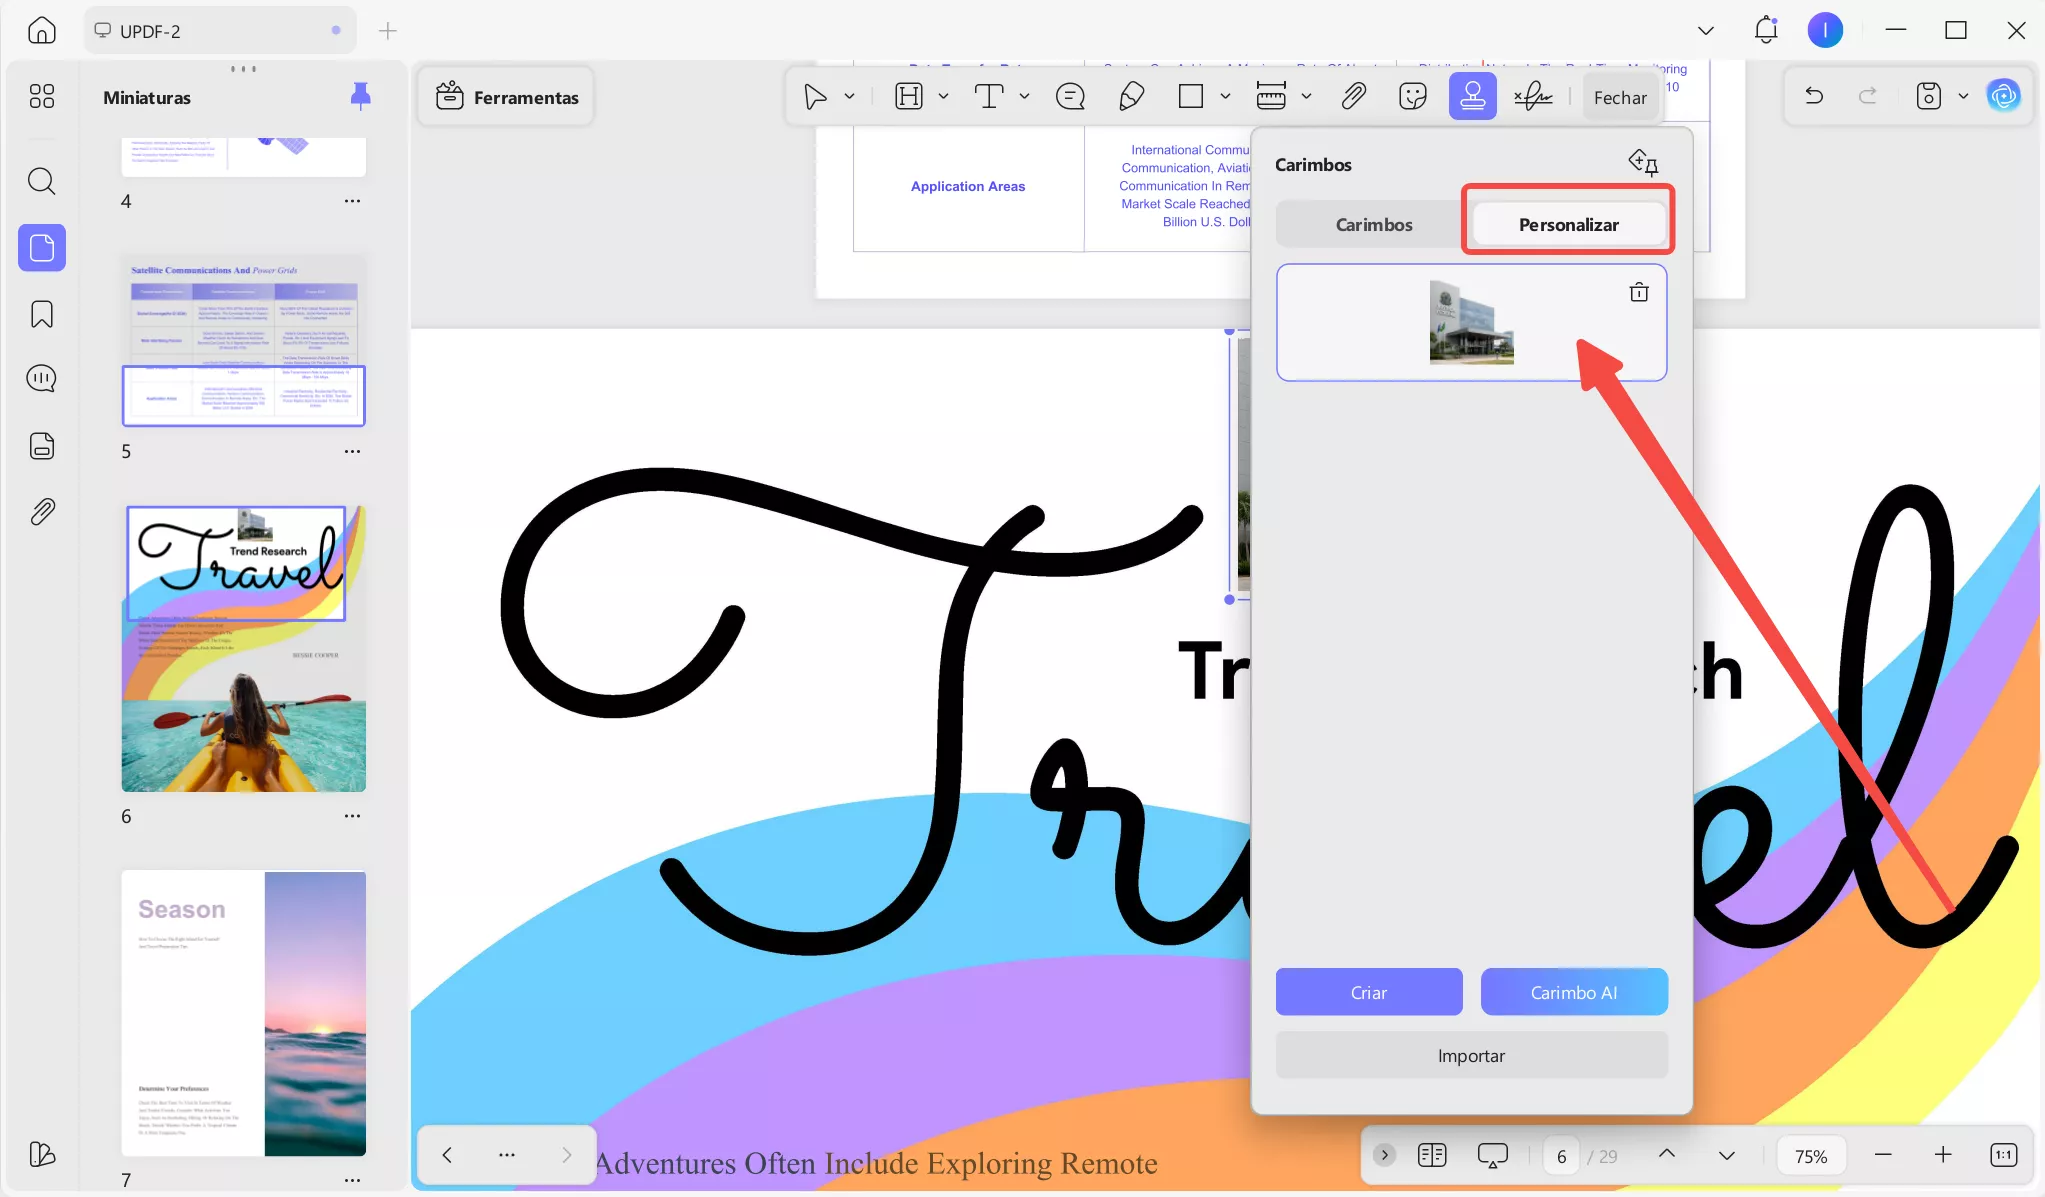The height and width of the screenshot is (1197, 2045).
Task: Click the signature tool icon
Action: (1532, 97)
